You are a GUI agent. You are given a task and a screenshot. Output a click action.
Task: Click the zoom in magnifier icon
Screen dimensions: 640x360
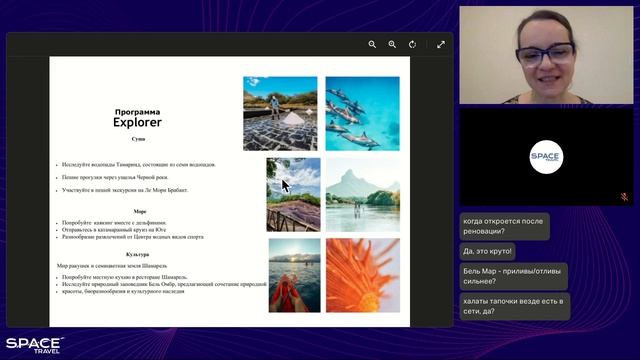(392, 44)
